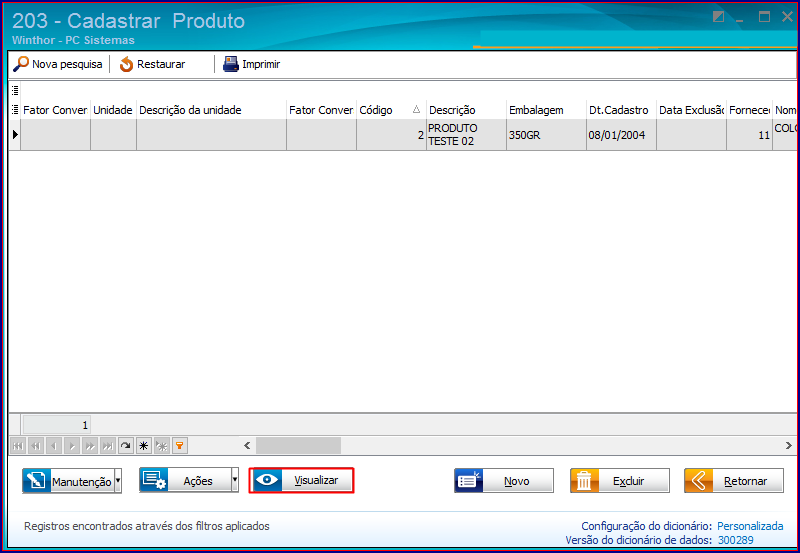Viewport: 800px width, 553px height.
Task: Minimize the Cadastrar Produto window
Action: [739, 18]
